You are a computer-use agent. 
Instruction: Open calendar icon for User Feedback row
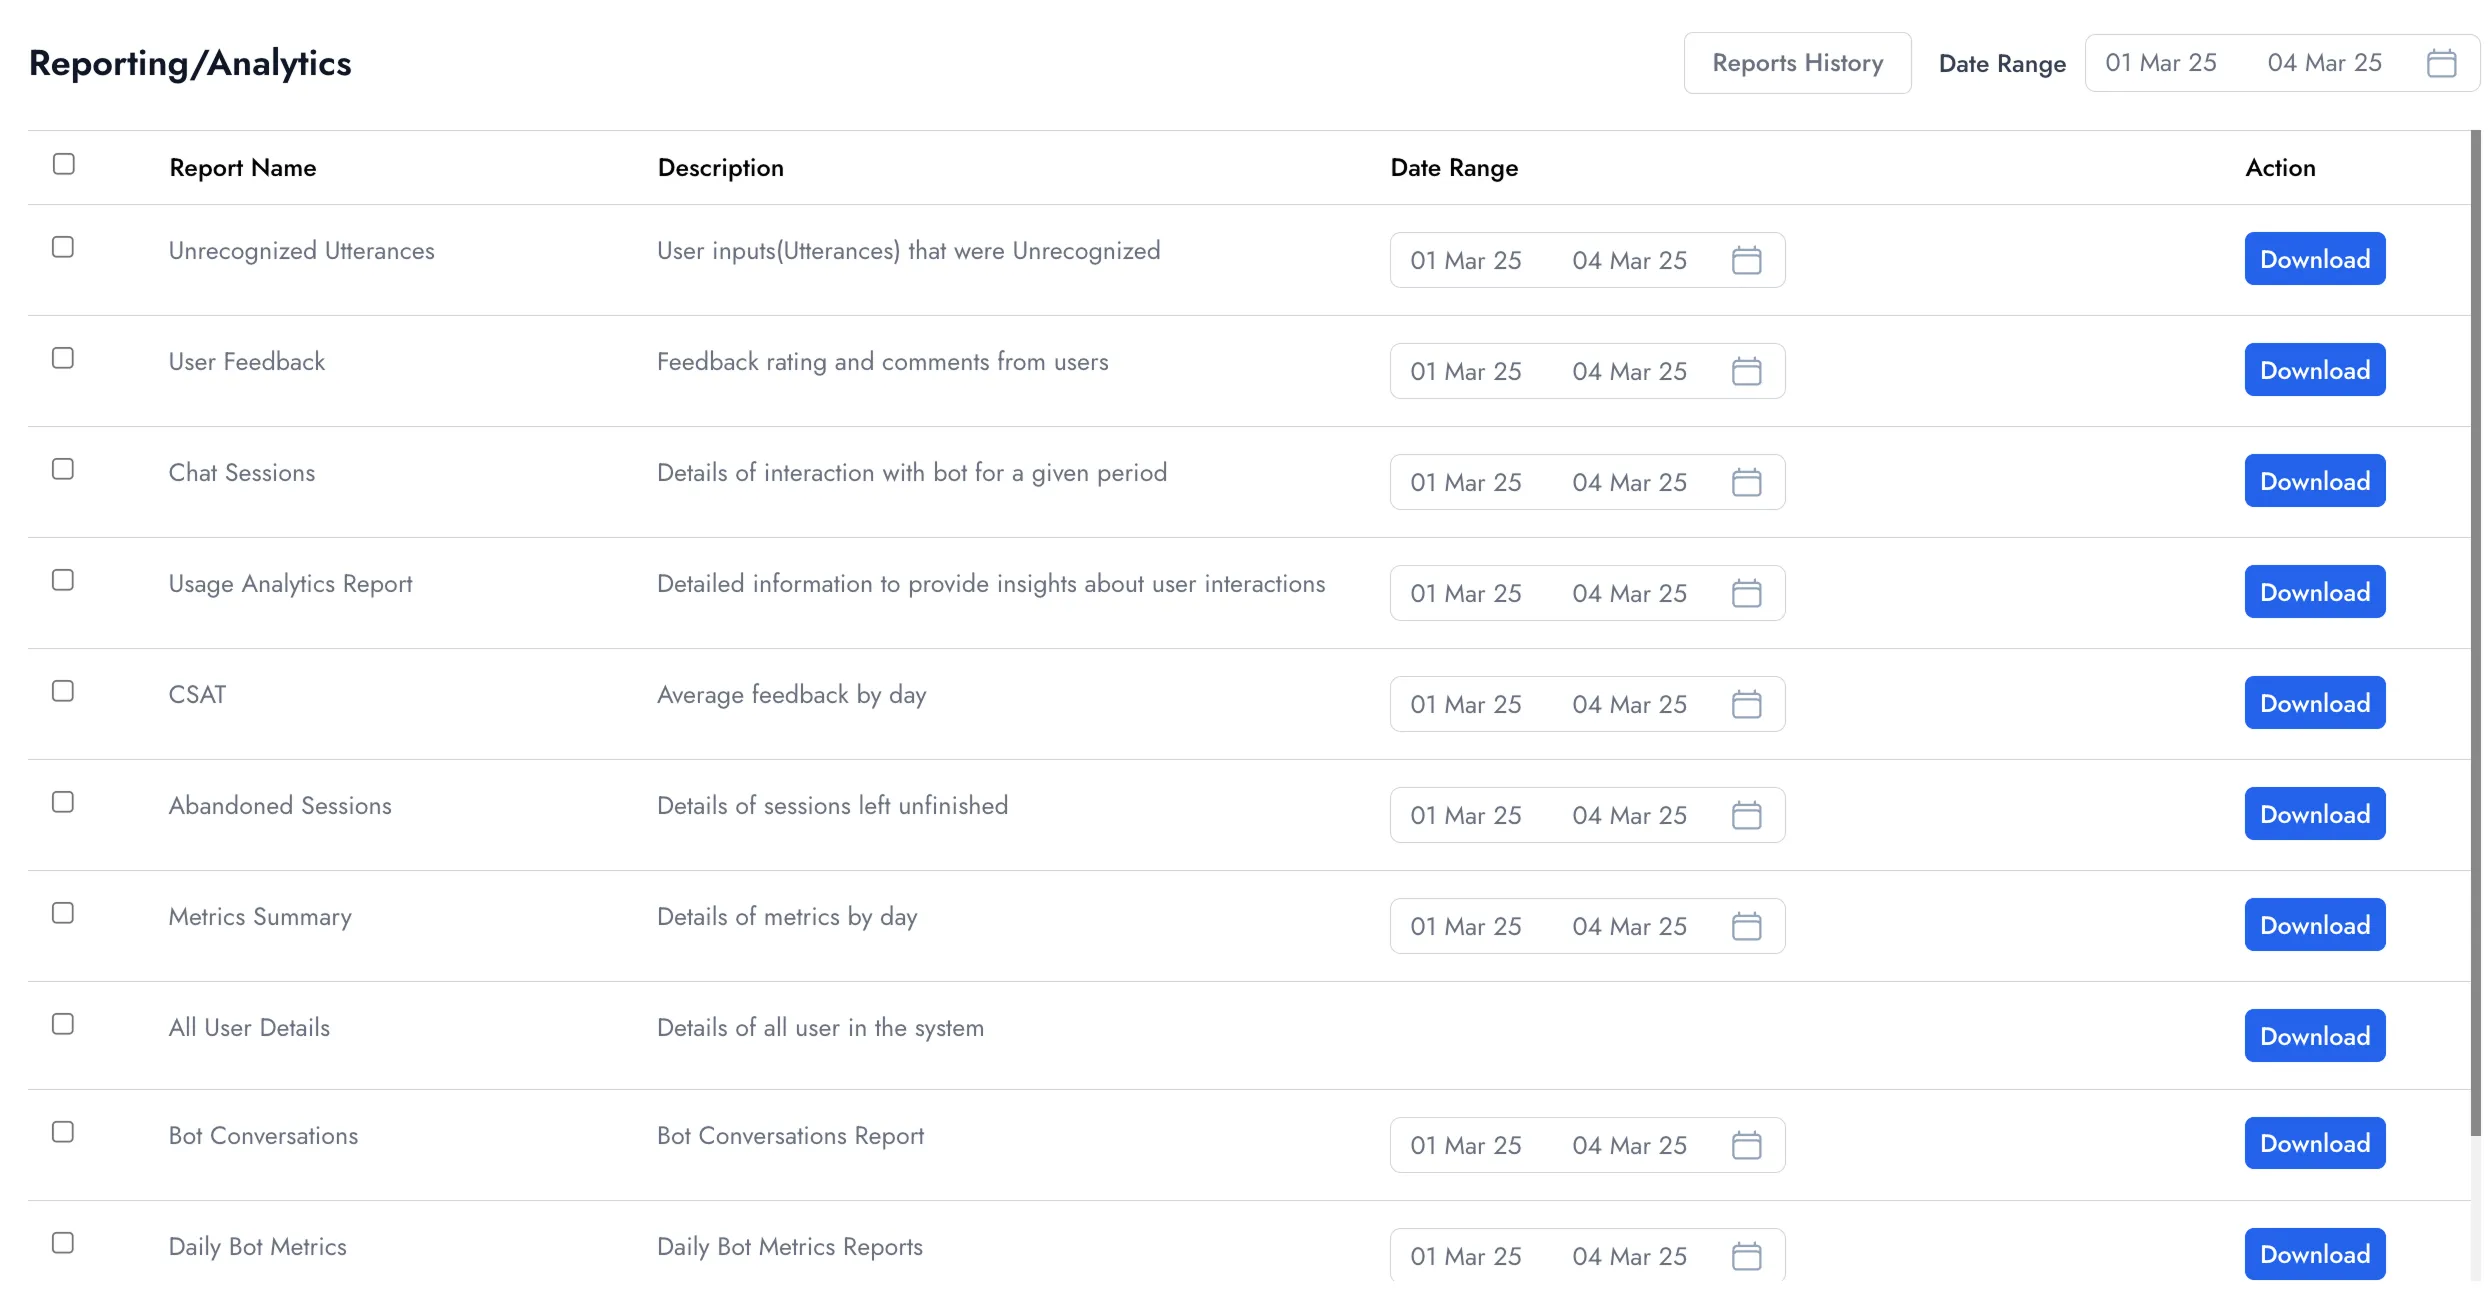(x=1746, y=371)
